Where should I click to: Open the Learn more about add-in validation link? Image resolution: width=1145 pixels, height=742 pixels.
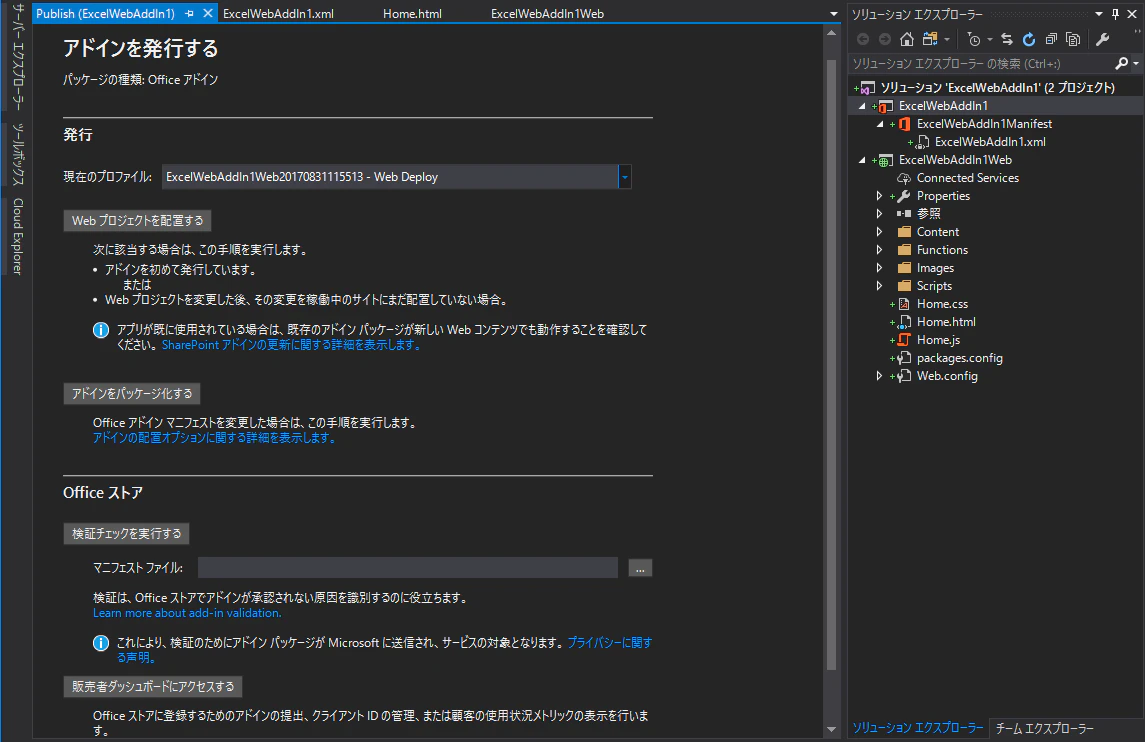187,613
